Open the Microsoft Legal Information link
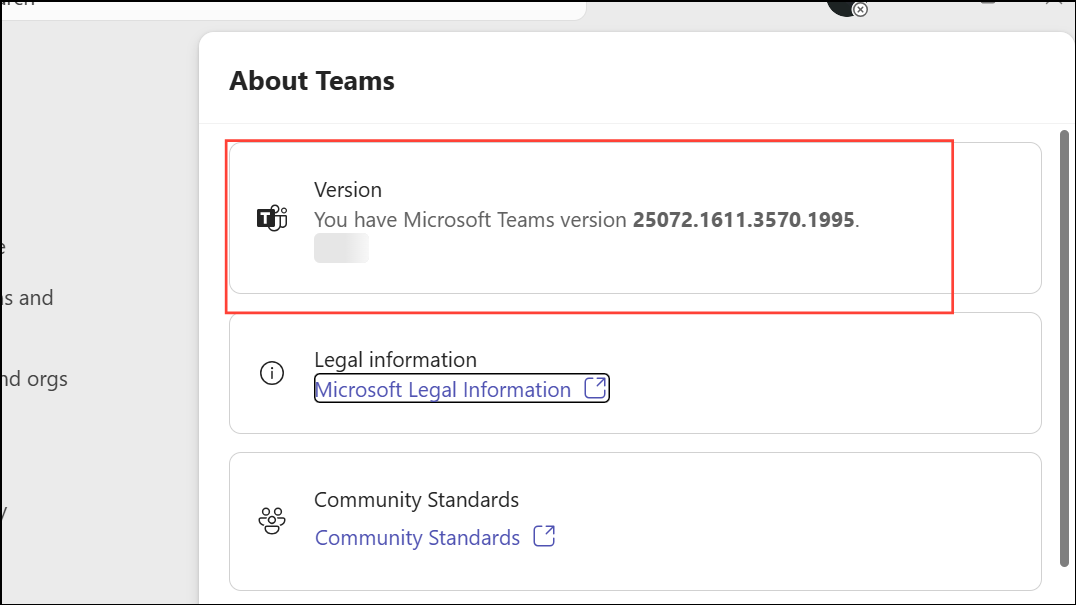The width and height of the screenshot is (1076, 605). coord(443,389)
